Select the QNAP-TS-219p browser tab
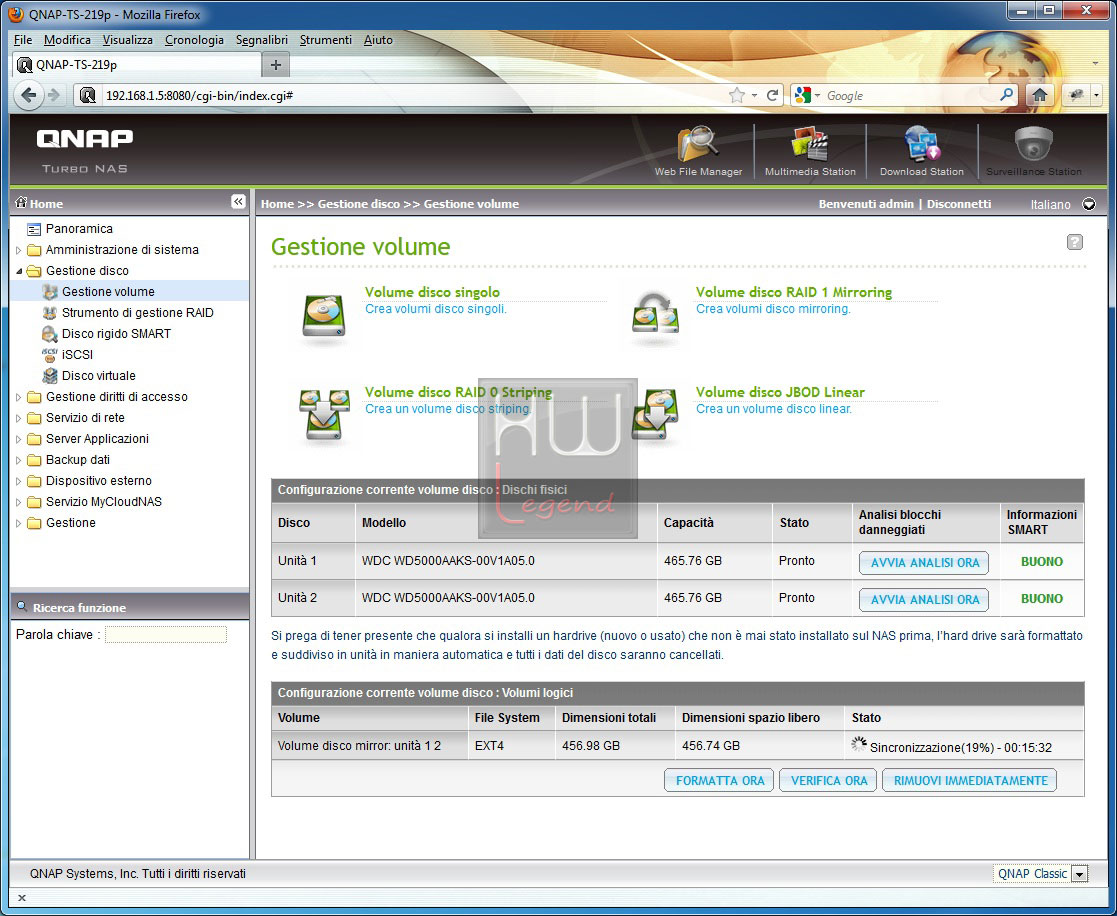Image resolution: width=1117 pixels, height=916 pixels. pos(137,65)
